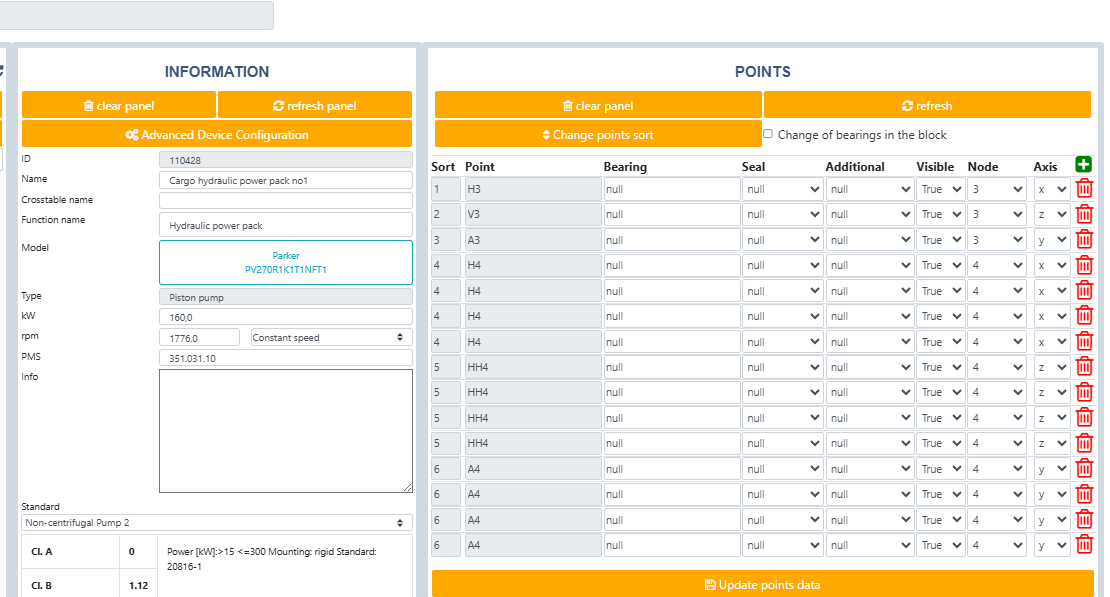Click the Update points data button

pos(762,584)
